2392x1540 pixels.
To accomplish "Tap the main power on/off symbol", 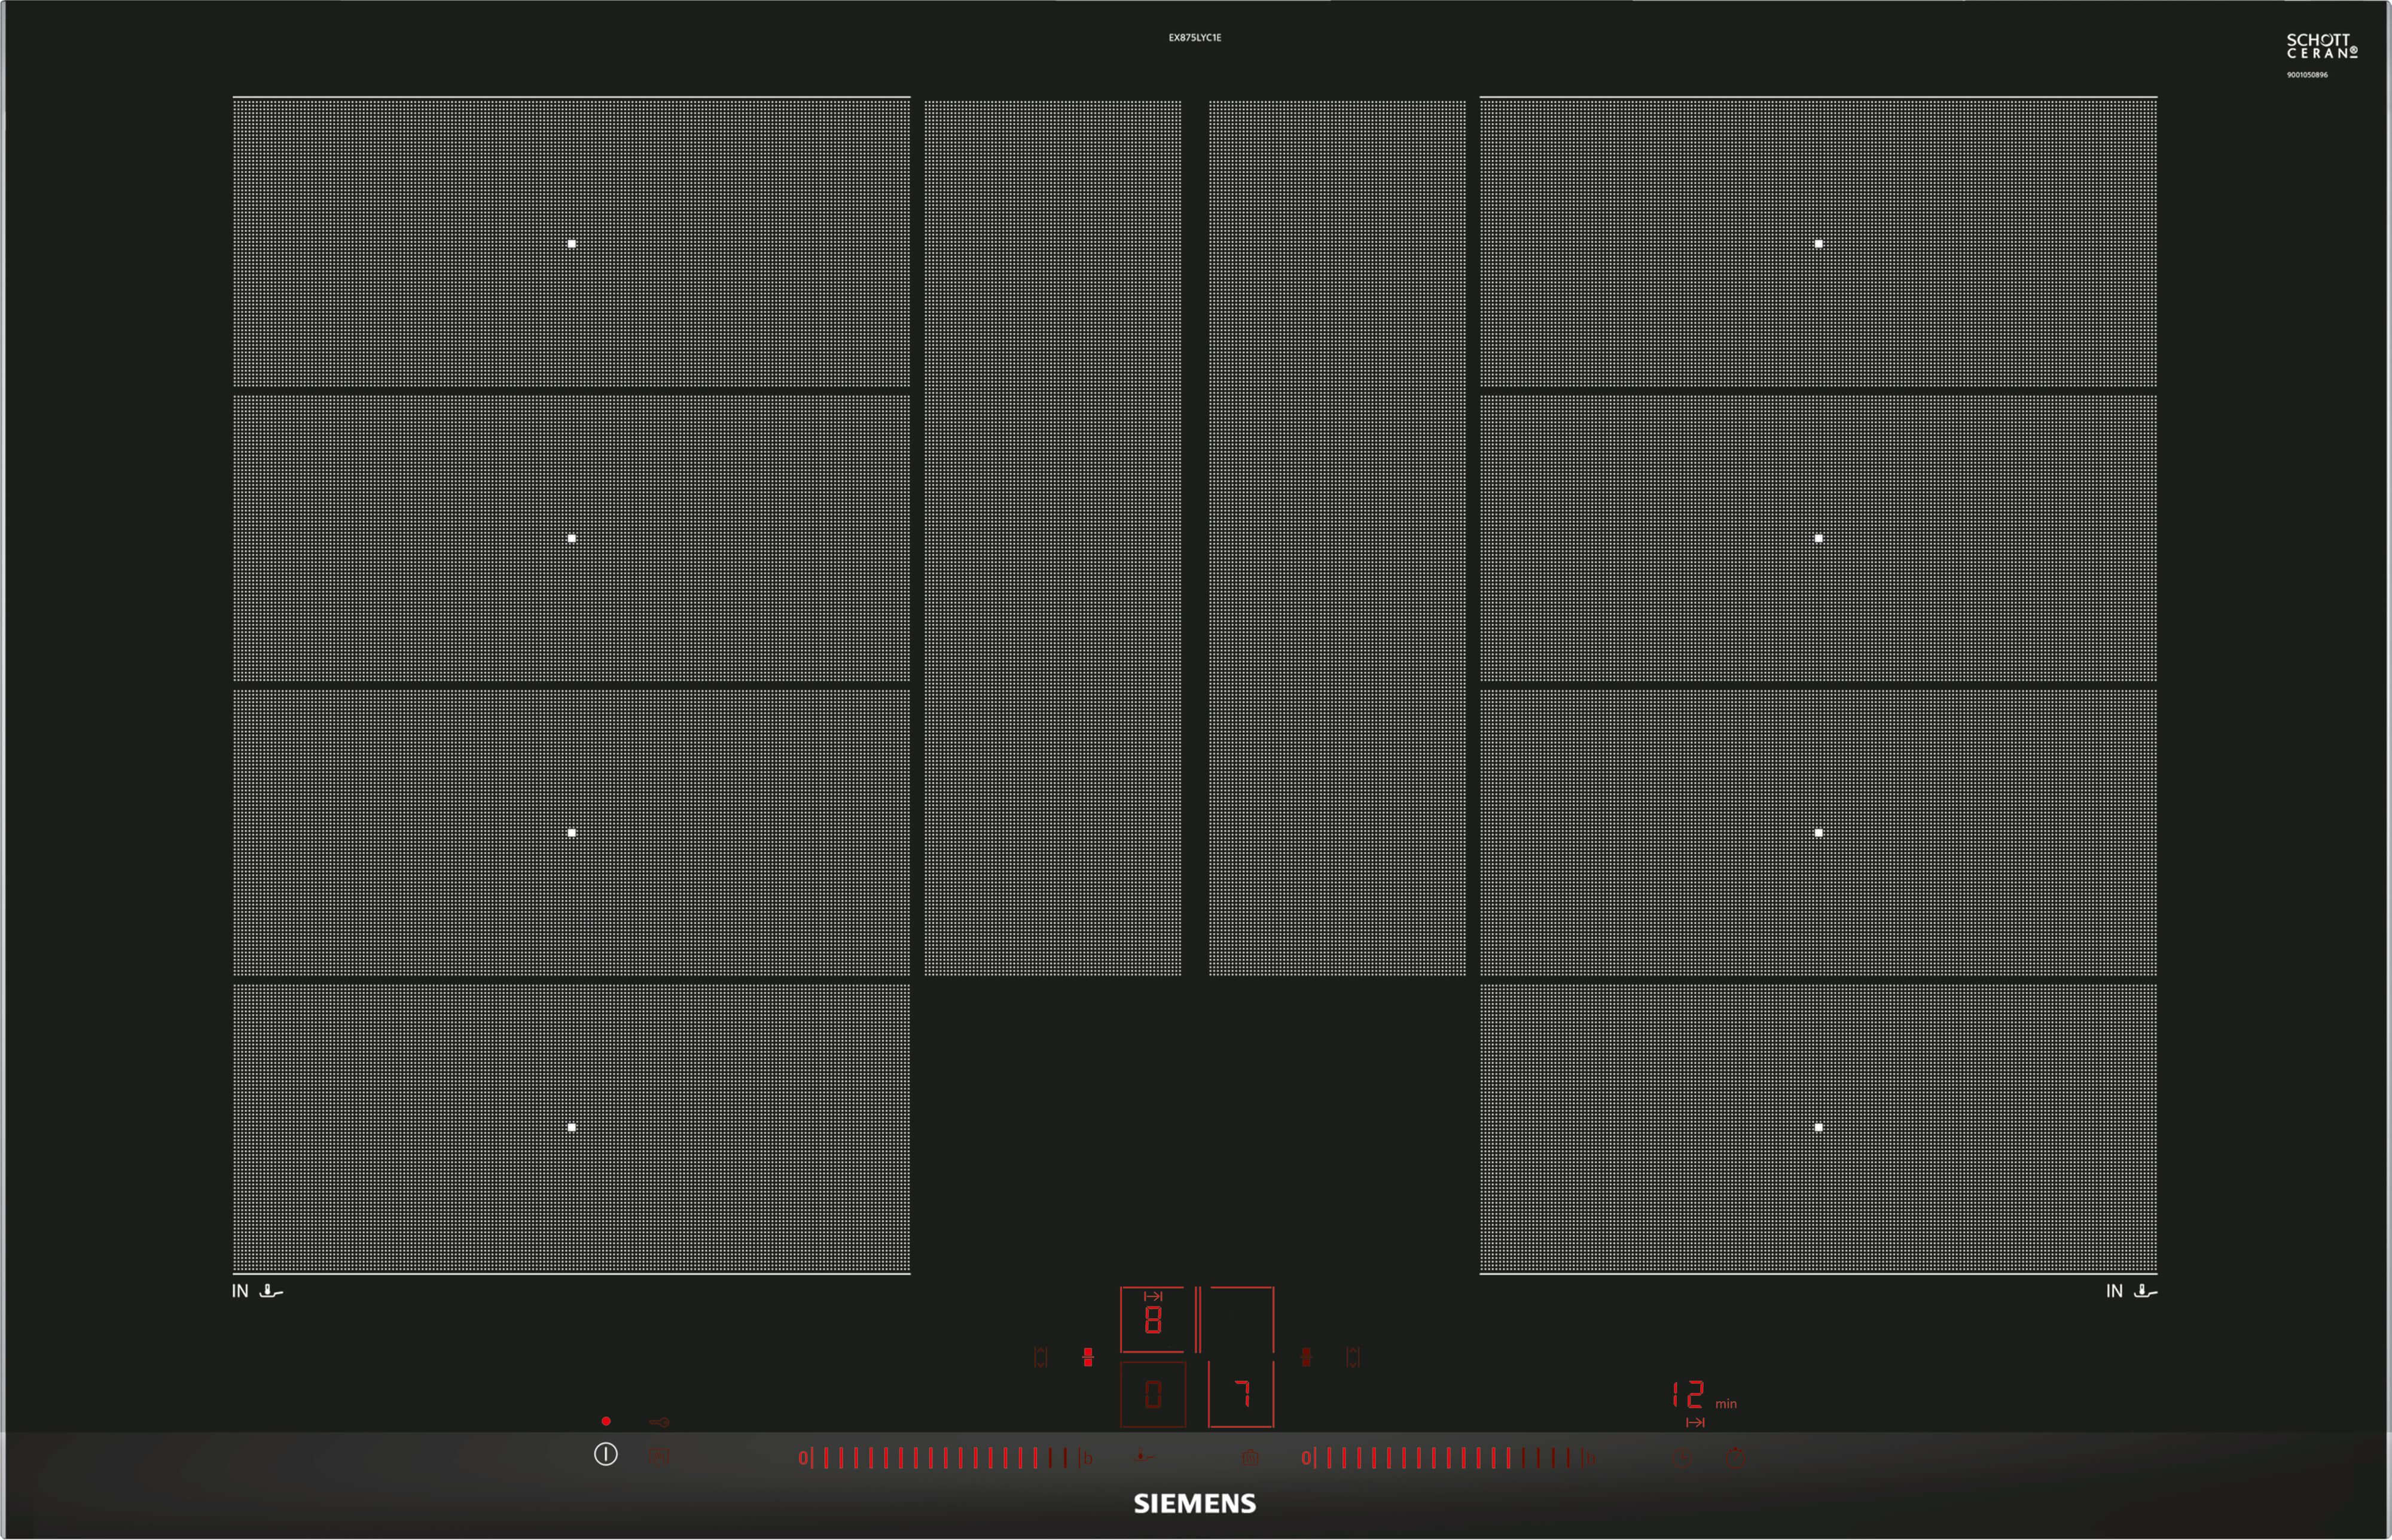I will (606, 1454).
